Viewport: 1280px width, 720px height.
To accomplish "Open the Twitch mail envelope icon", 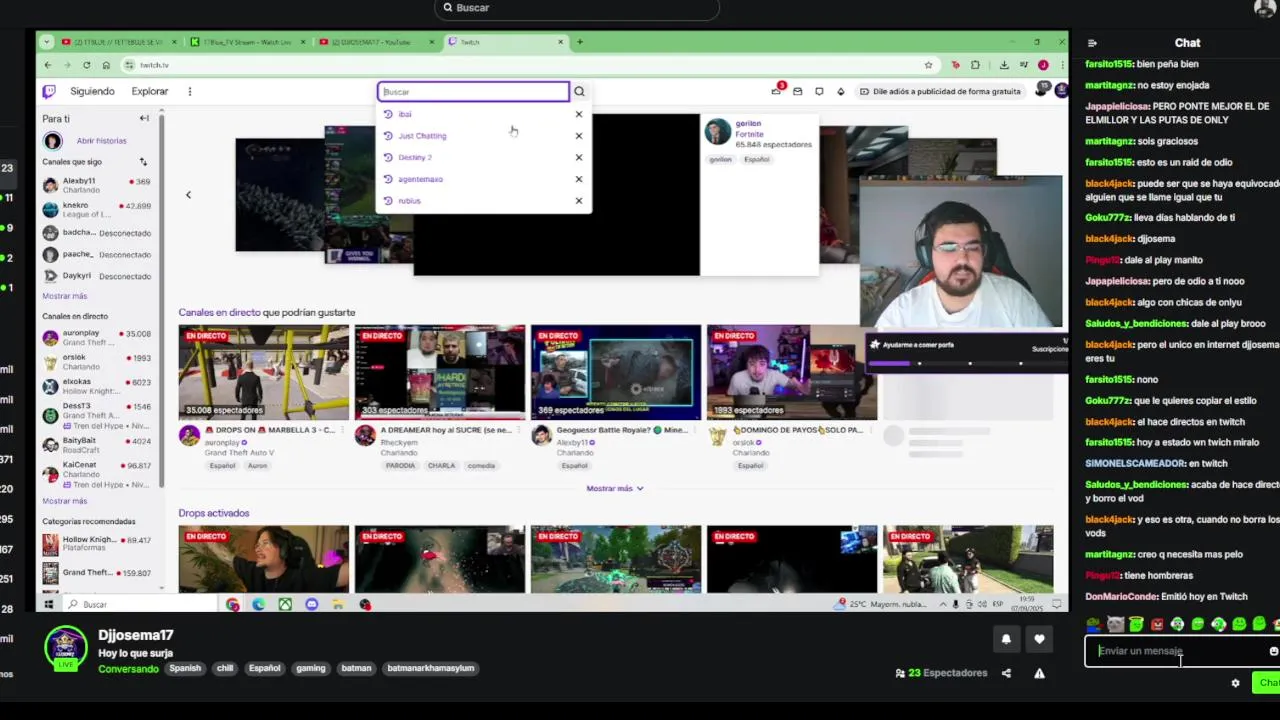I will coord(797,91).
